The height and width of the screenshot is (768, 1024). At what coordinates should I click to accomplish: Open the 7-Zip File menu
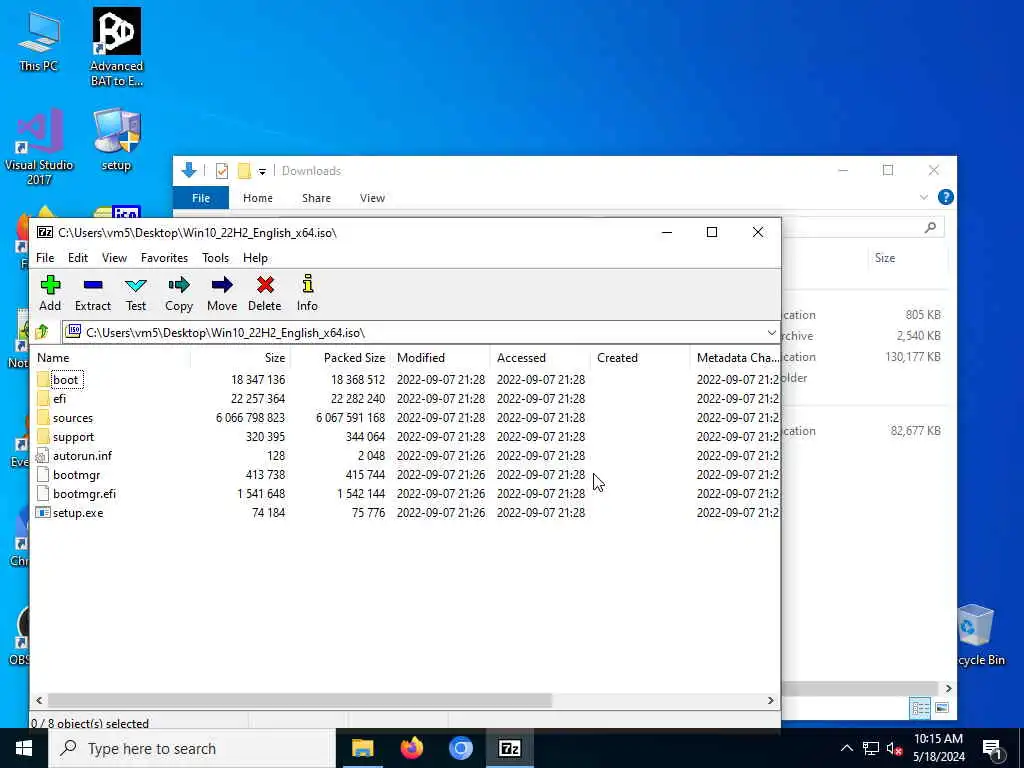(x=45, y=258)
